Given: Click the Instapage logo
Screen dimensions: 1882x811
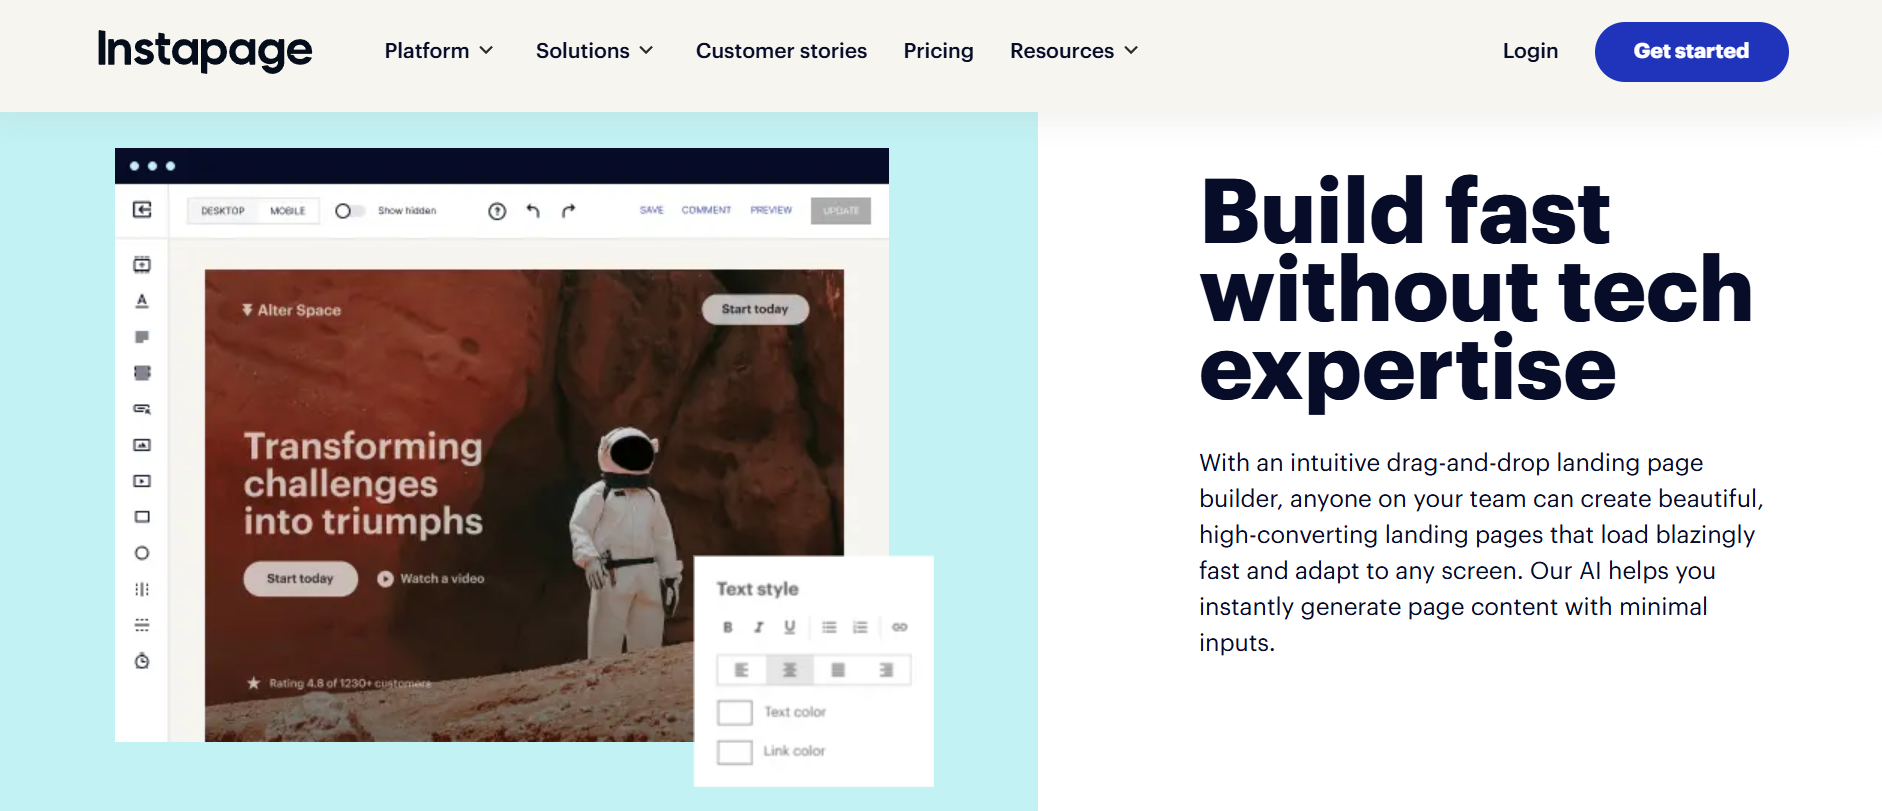Looking at the screenshot, I should pos(205,50).
